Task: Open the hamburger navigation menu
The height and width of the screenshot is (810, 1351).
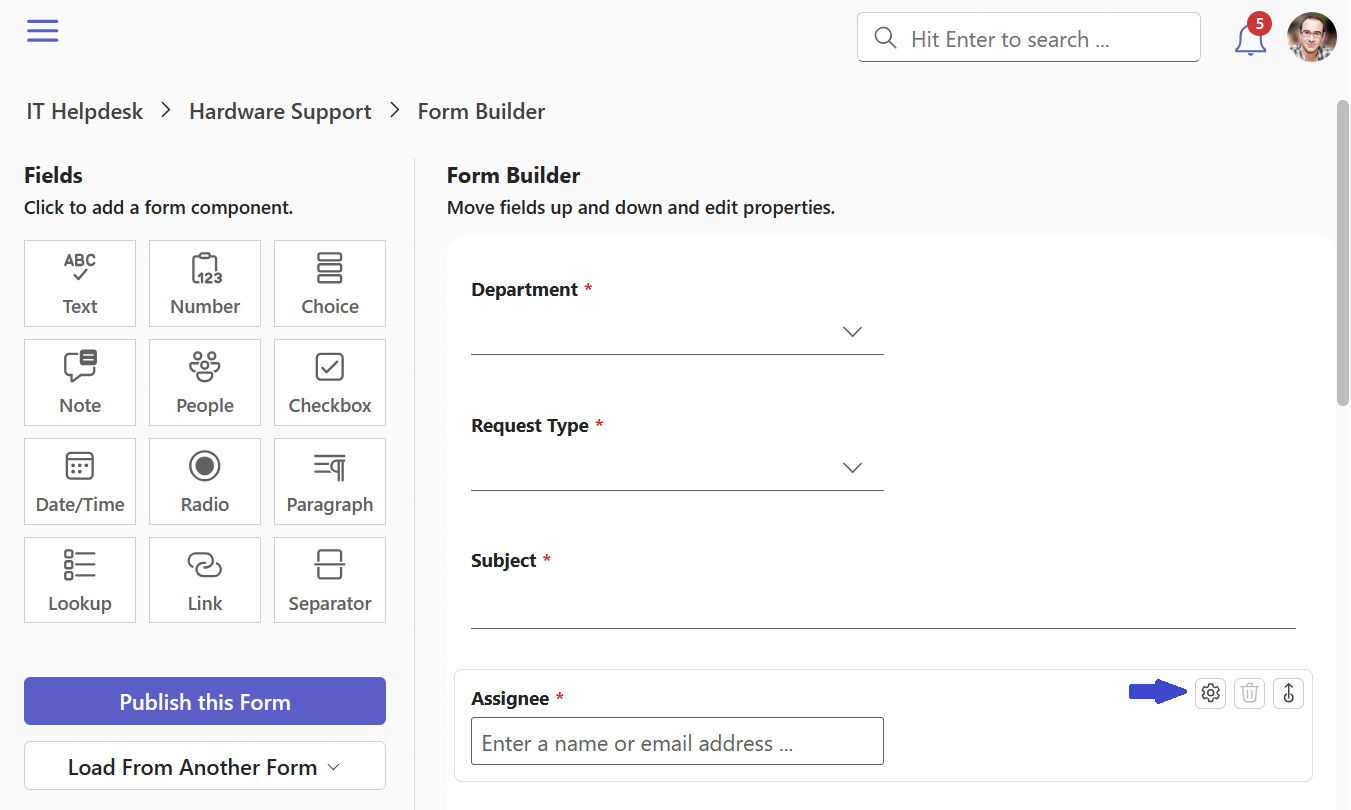Action: click(x=43, y=31)
